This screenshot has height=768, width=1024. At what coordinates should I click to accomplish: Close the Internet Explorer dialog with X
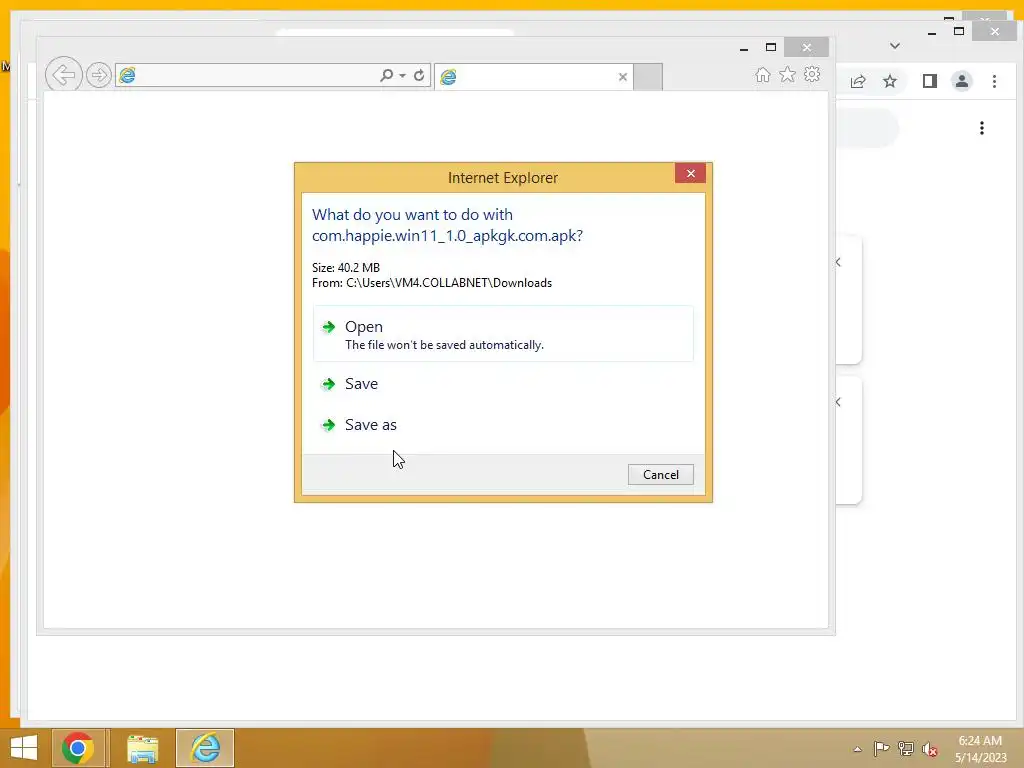690,173
